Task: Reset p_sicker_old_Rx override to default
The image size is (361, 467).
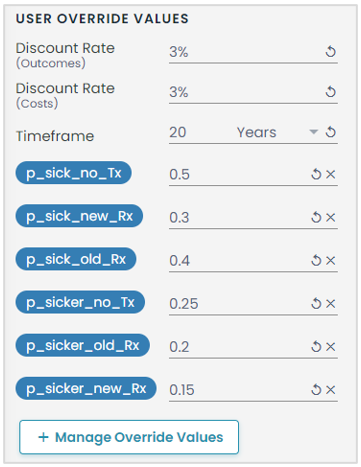Action: click(316, 347)
